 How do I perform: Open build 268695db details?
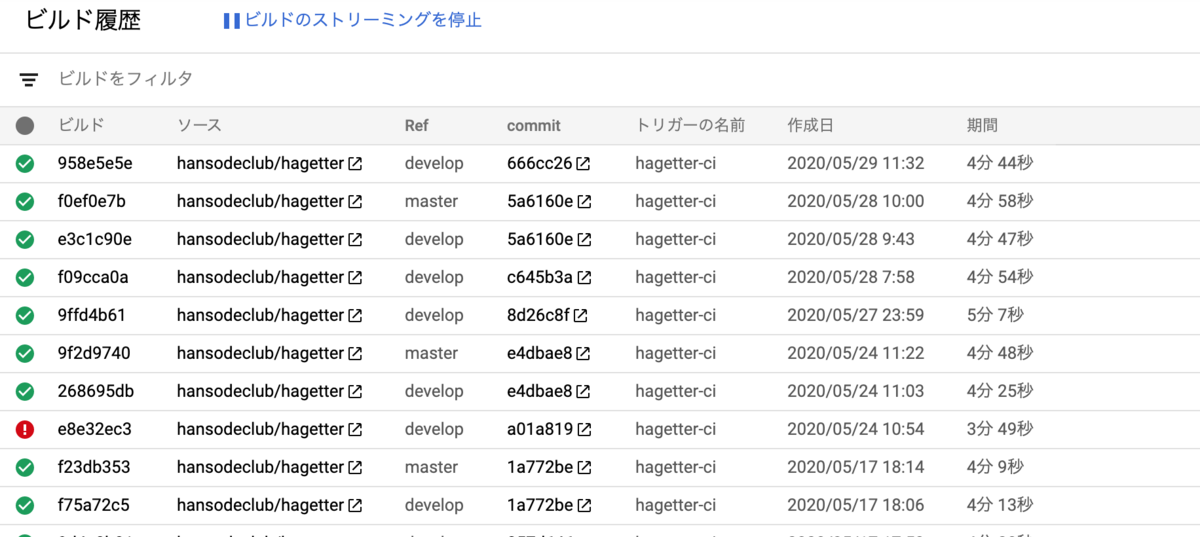coord(96,391)
